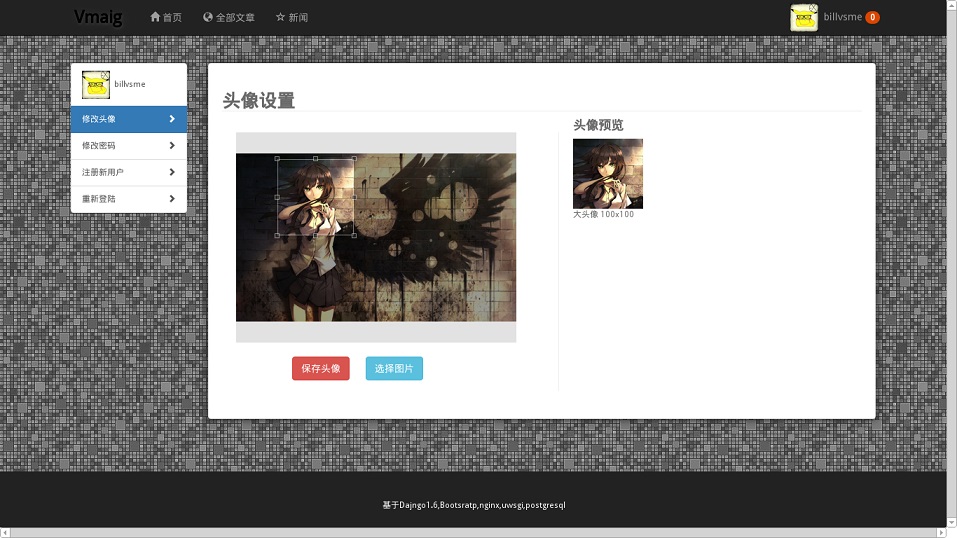Screen dimensions: 957x538
Task: Select 修改密码 in sidebar menu
Action: tap(129, 145)
